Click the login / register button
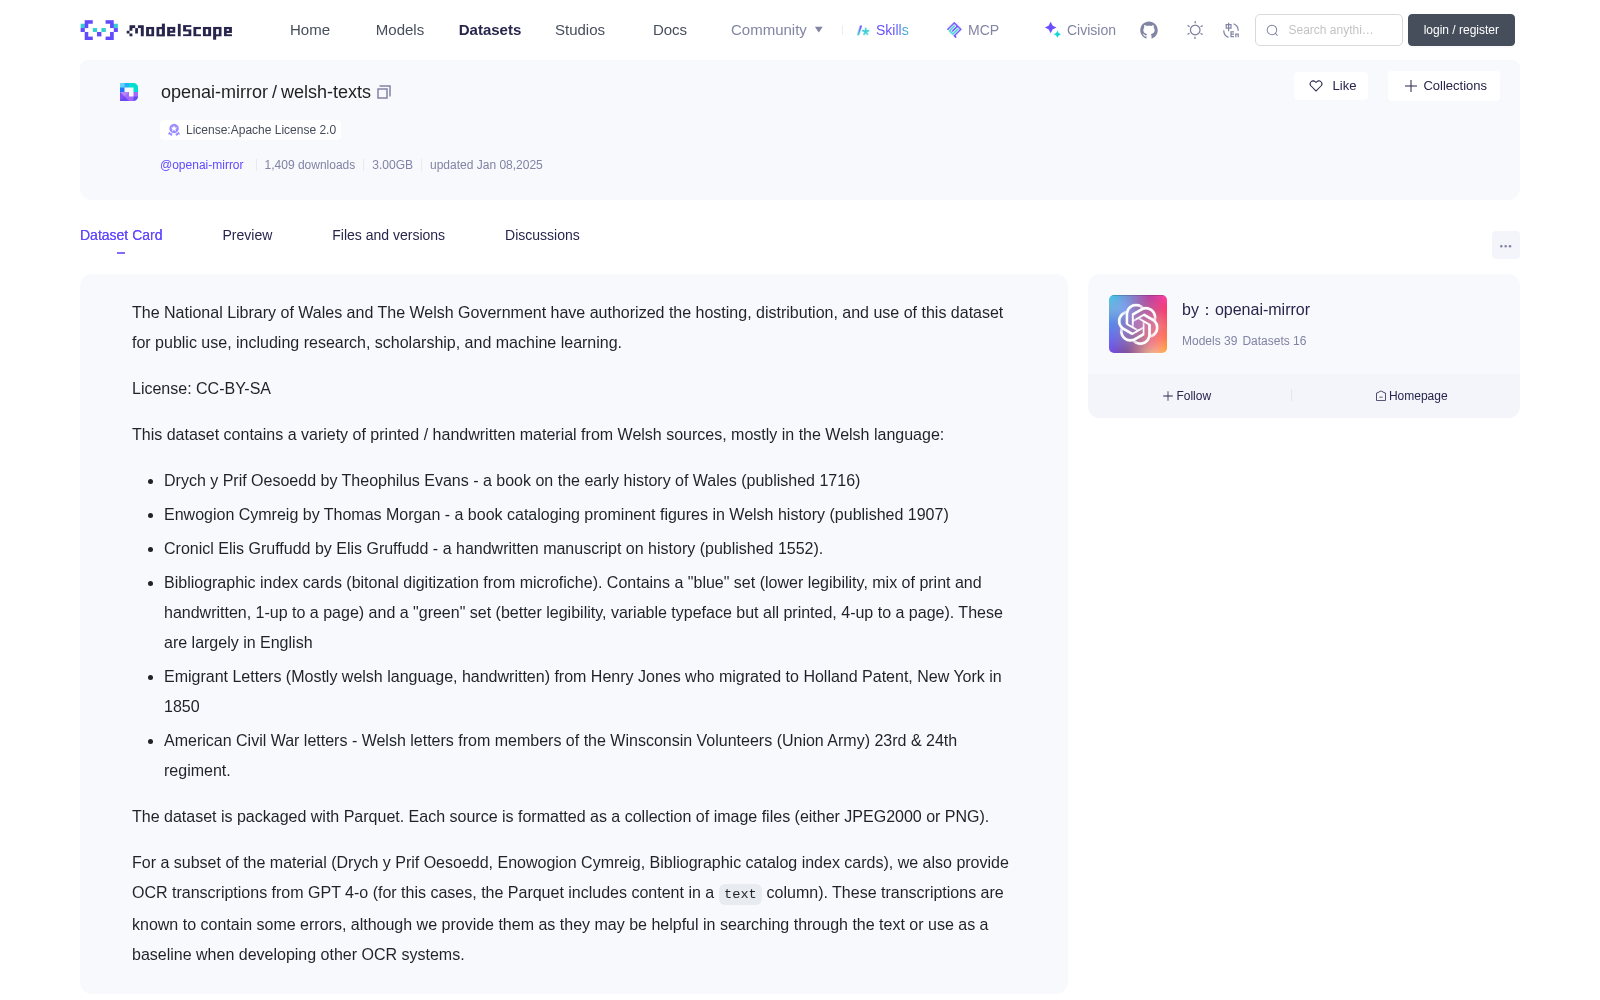Image resolution: width=1600 pixels, height=1000 pixels. [1461, 30]
